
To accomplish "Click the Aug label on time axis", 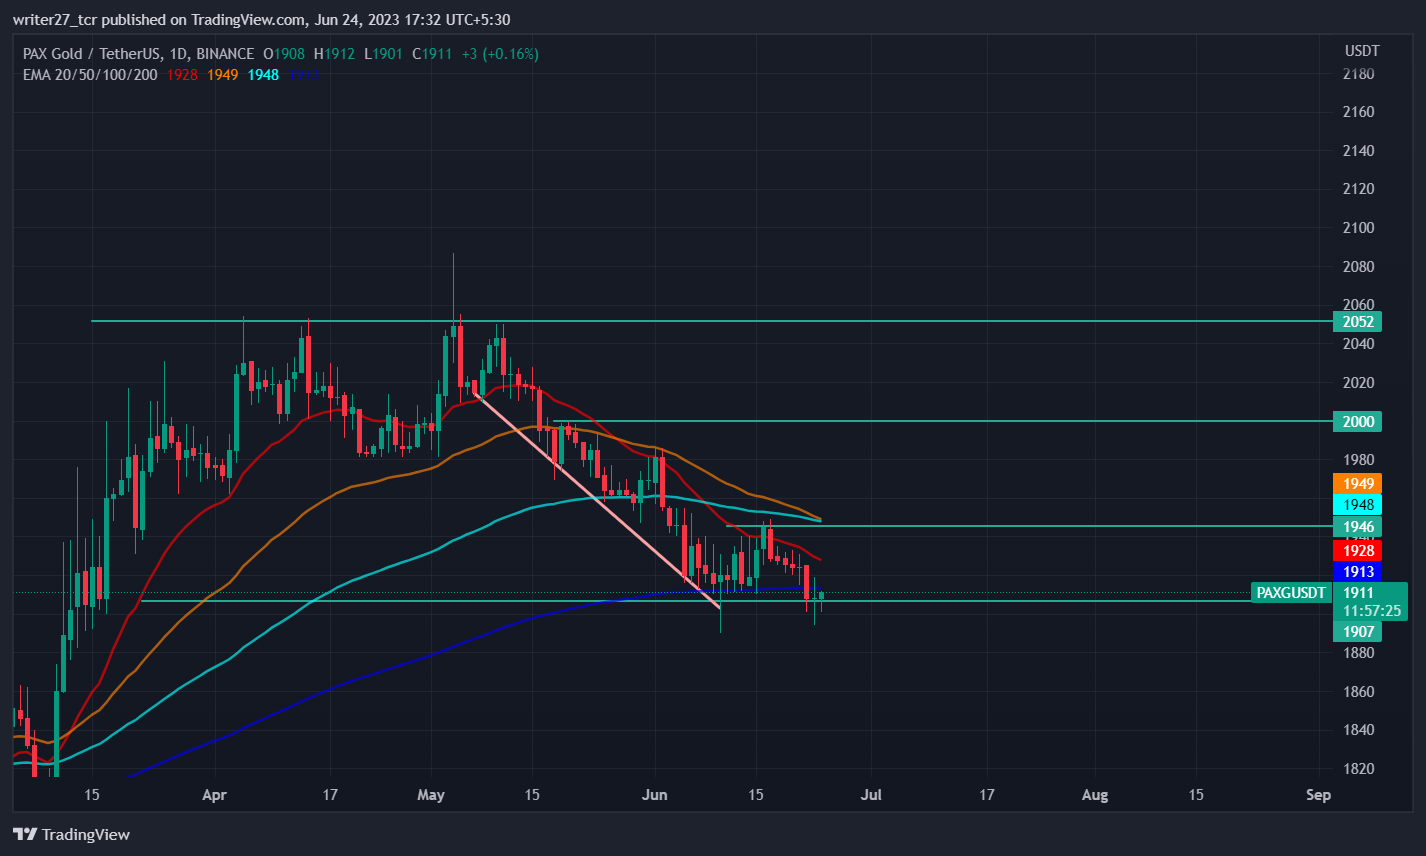I will point(1095,795).
